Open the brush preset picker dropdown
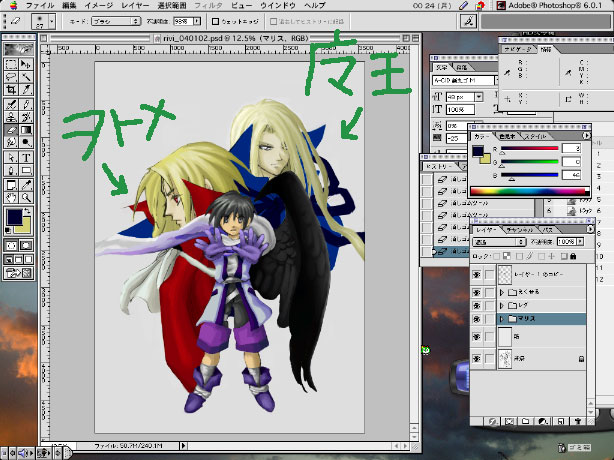 pyautogui.click(x=52, y=22)
